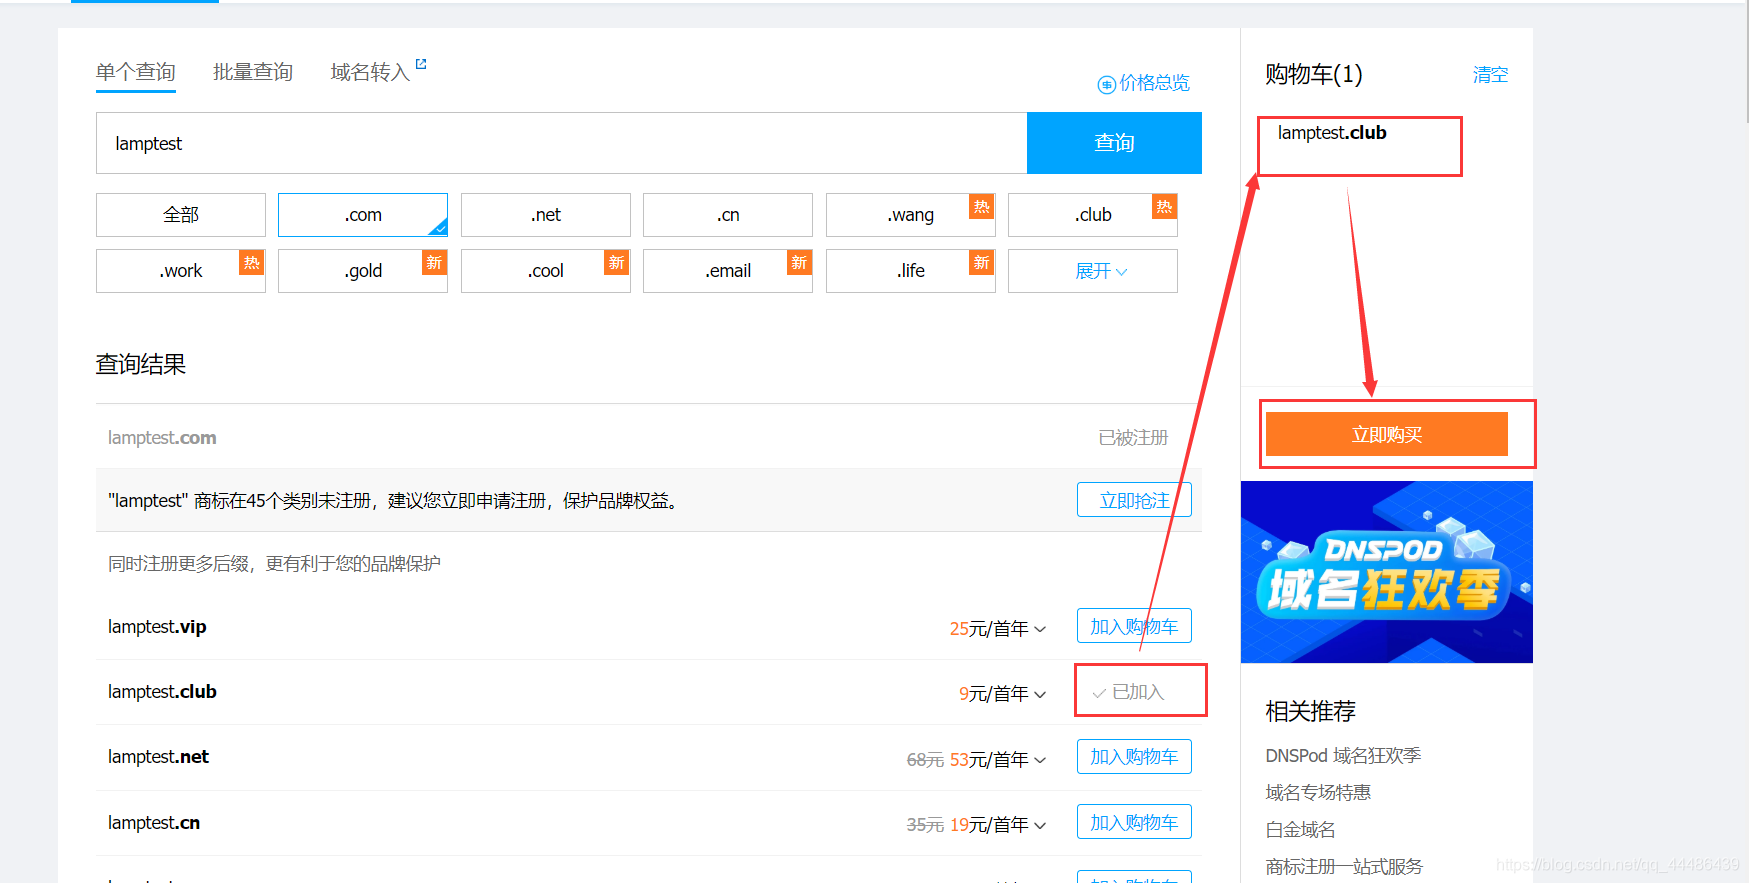Open the 批量查询 tab
The width and height of the screenshot is (1749, 883).
coord(253,72)
